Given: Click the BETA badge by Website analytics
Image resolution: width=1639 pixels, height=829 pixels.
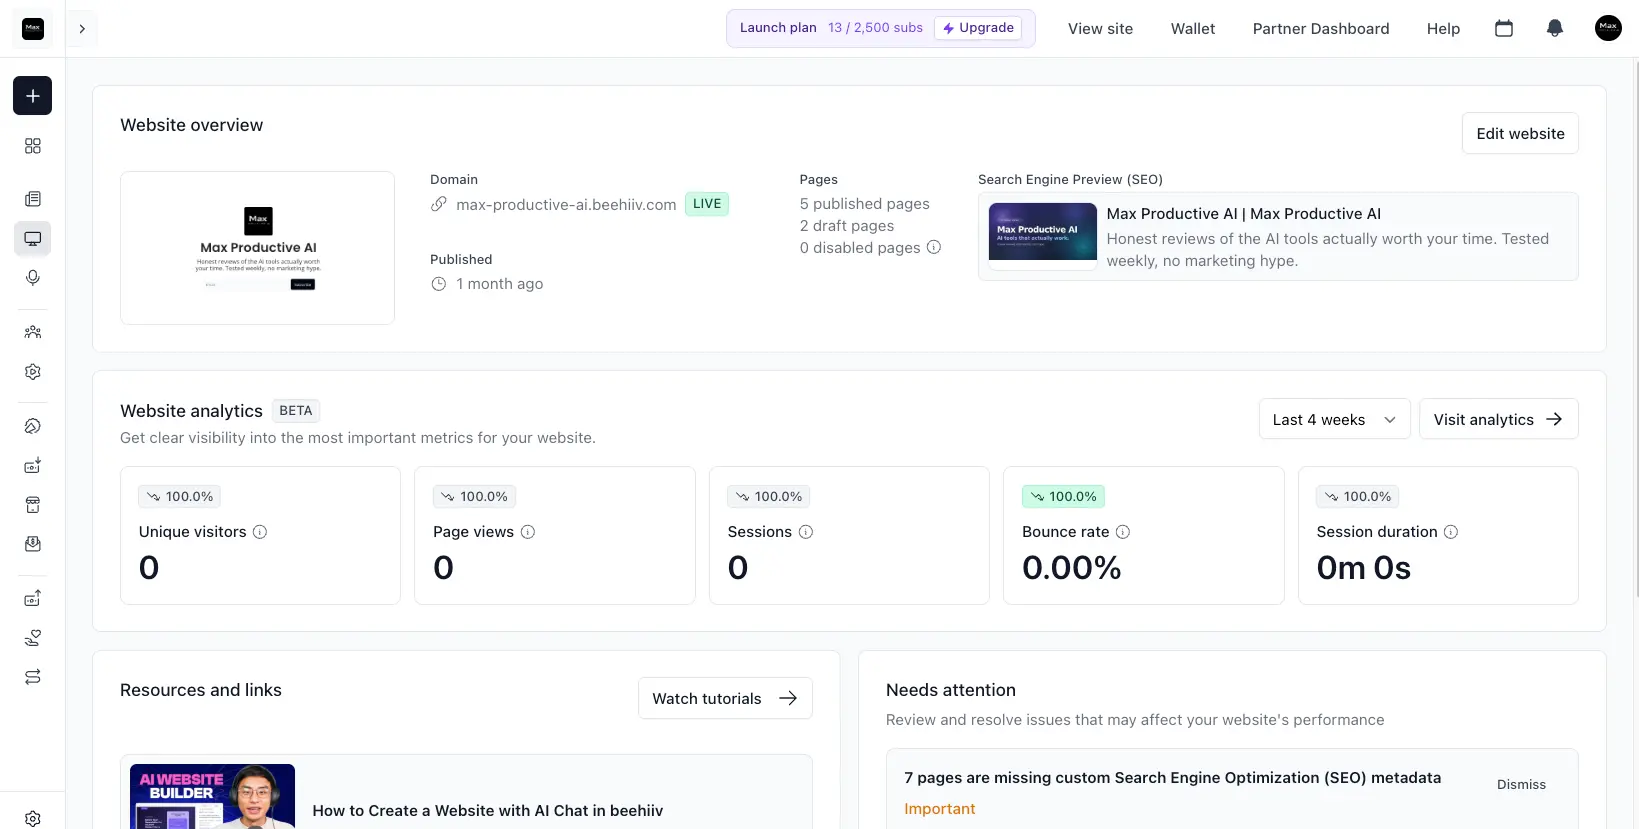Looking at the screenshot, I should [296, 411].
